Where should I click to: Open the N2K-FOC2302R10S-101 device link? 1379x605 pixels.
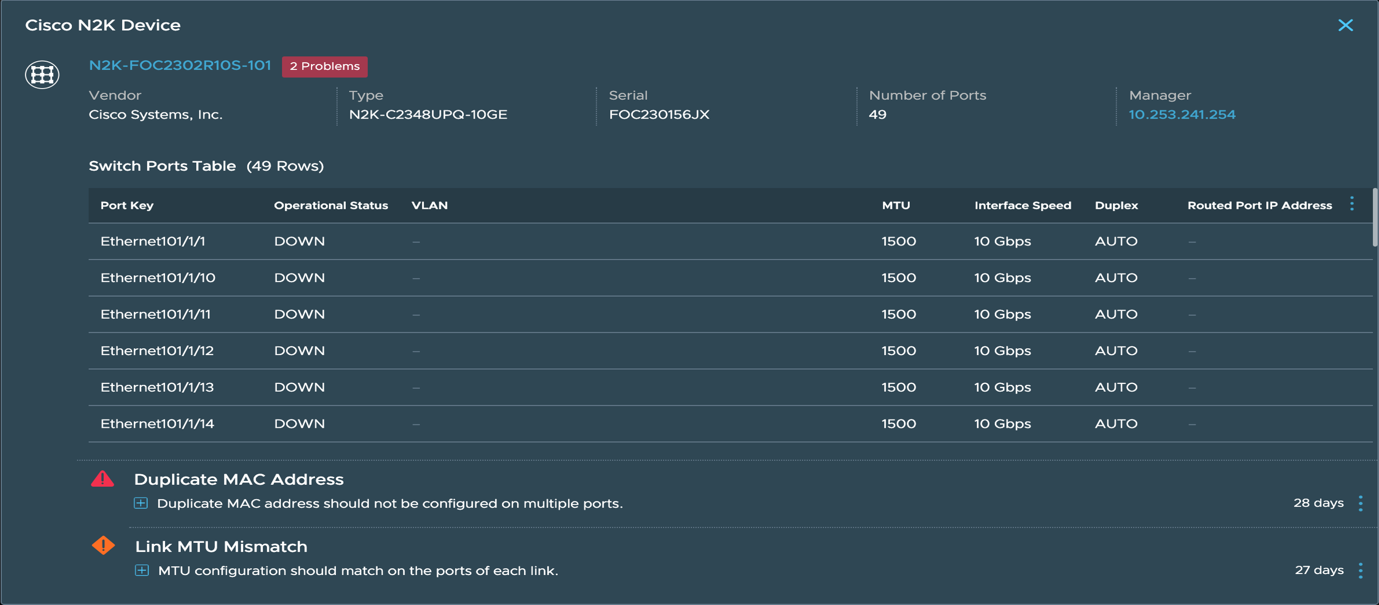180,65
